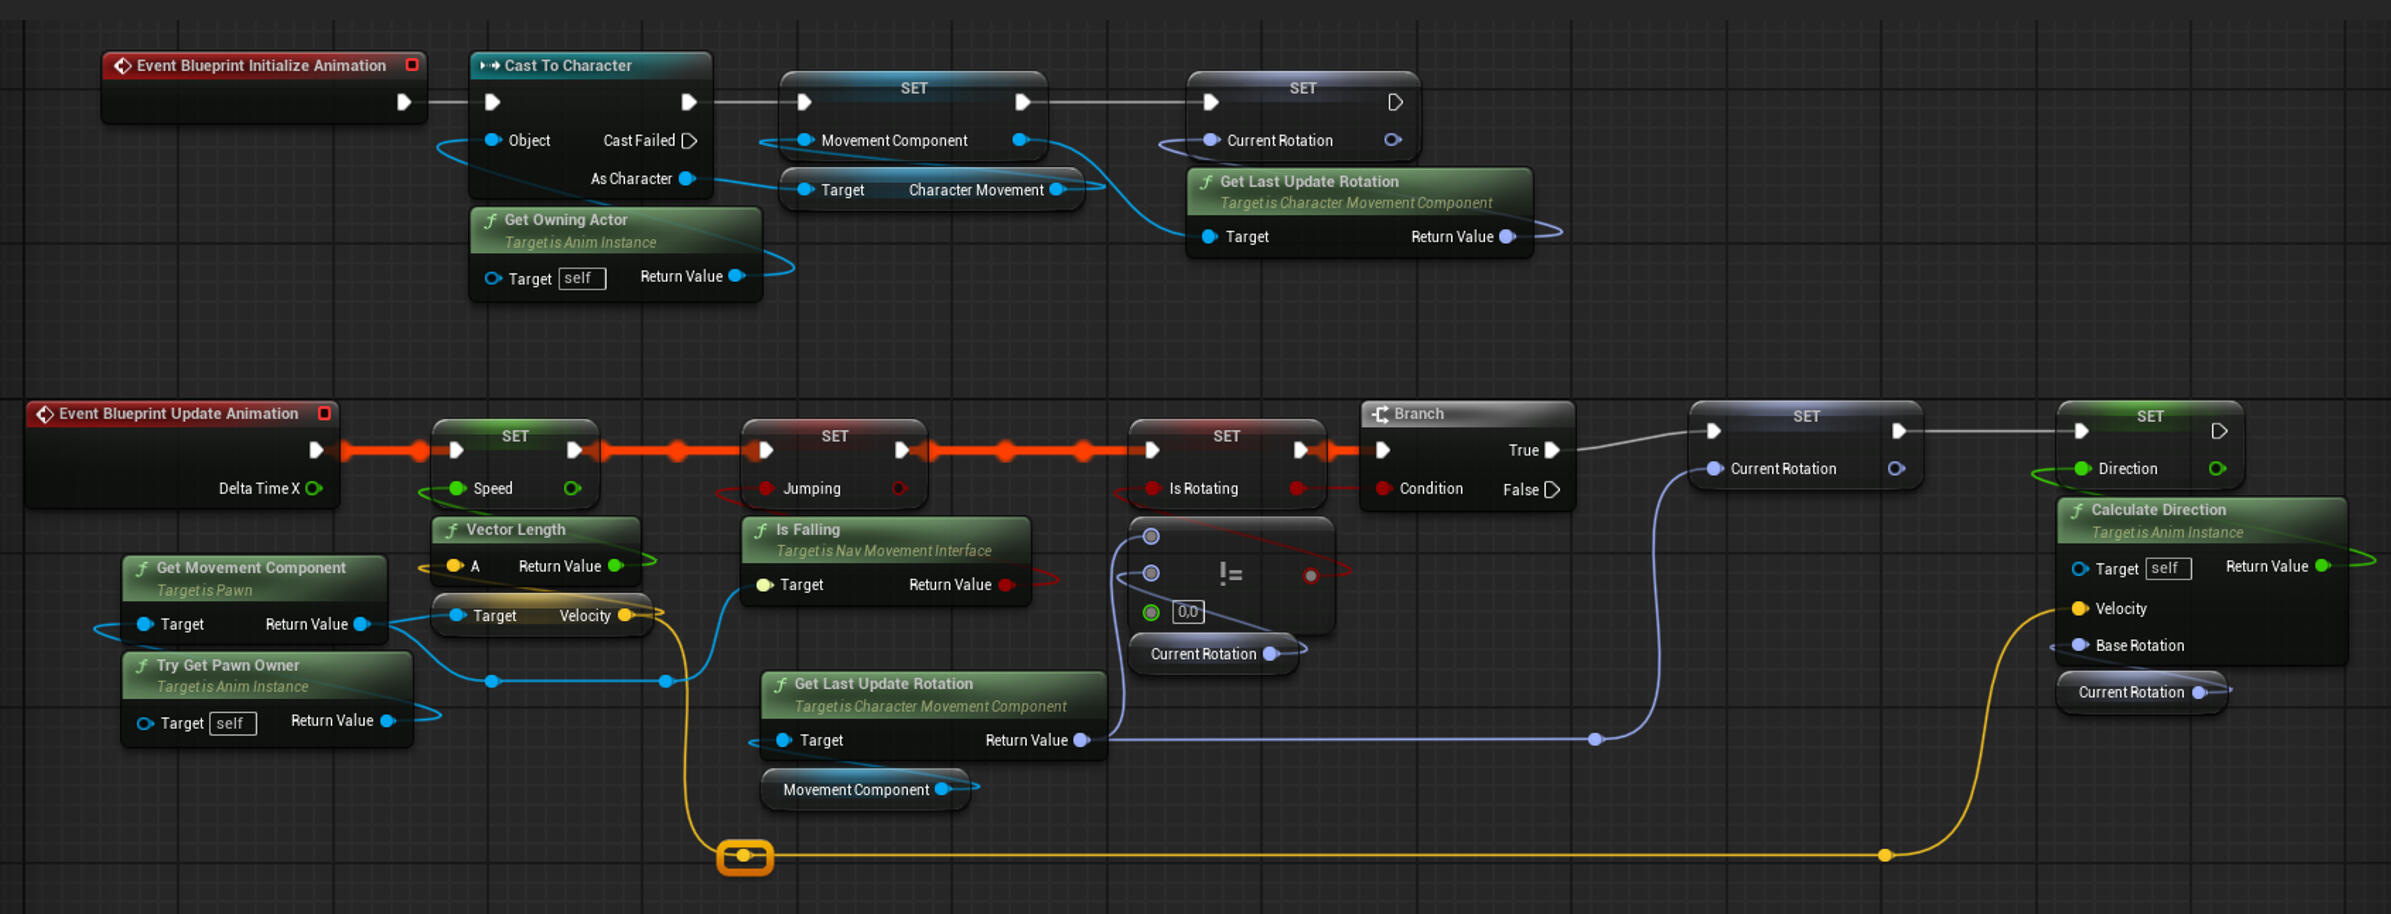2391x914 pixels.
Task: Select the Event Blueprint Initialize Animation node title
Action: tap(261, 66)
